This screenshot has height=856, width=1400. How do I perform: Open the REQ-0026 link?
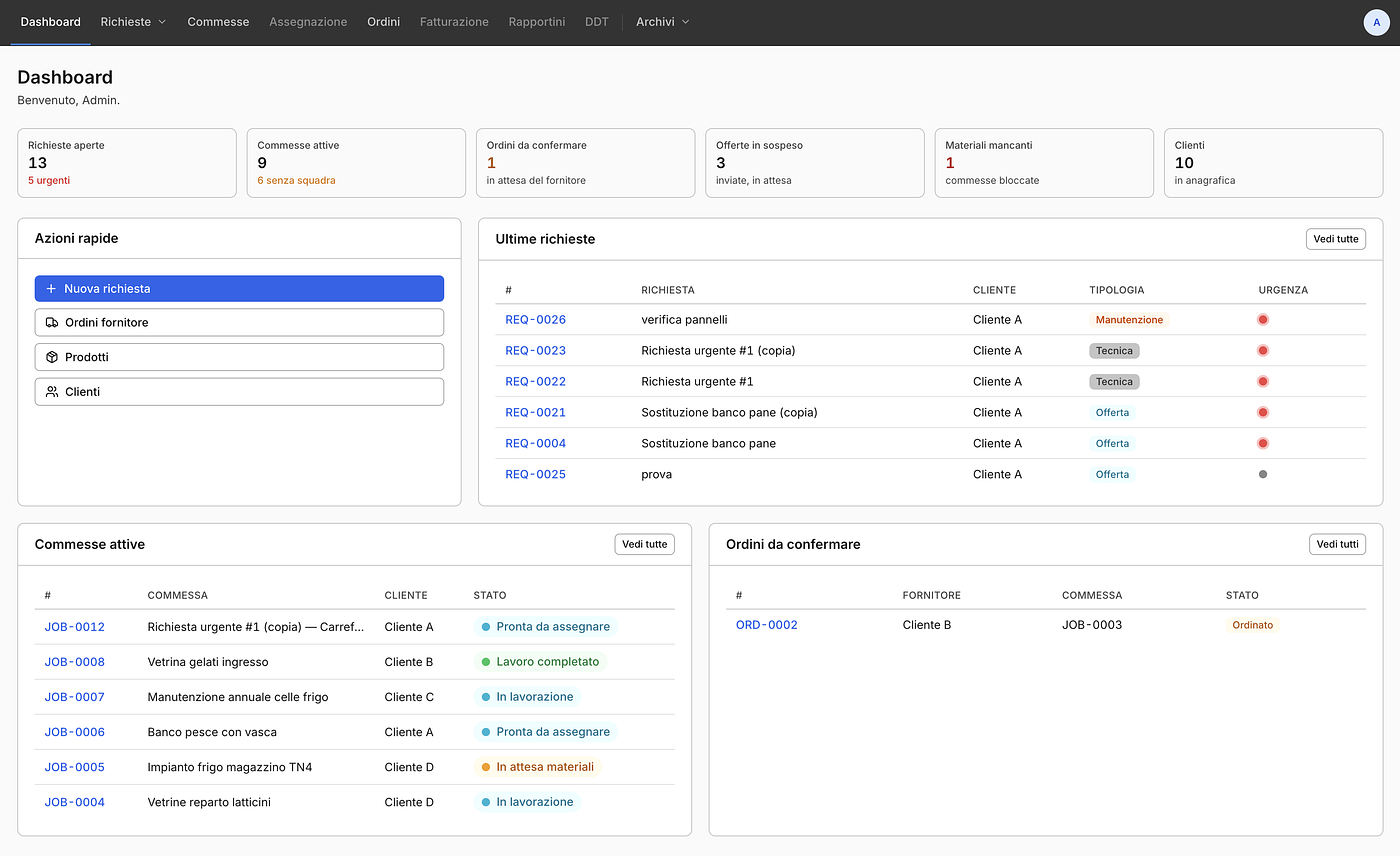click(x=535, y=320)
